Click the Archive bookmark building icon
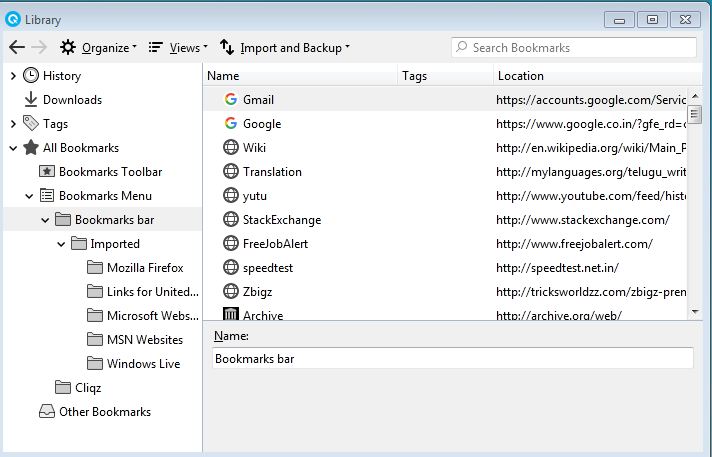This screenshot has width=712, height=457. tap(231, 313)
